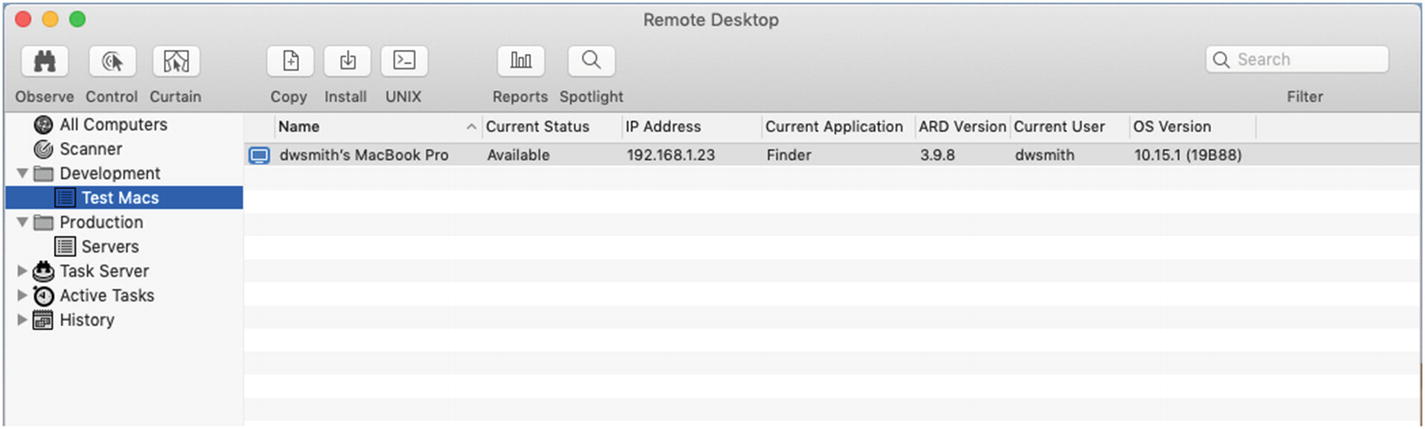Sort by the Current Status column header
Image resolution: width=1425 pixels, height=429 pixels.
pyautogui.click(x=538, y=127)
